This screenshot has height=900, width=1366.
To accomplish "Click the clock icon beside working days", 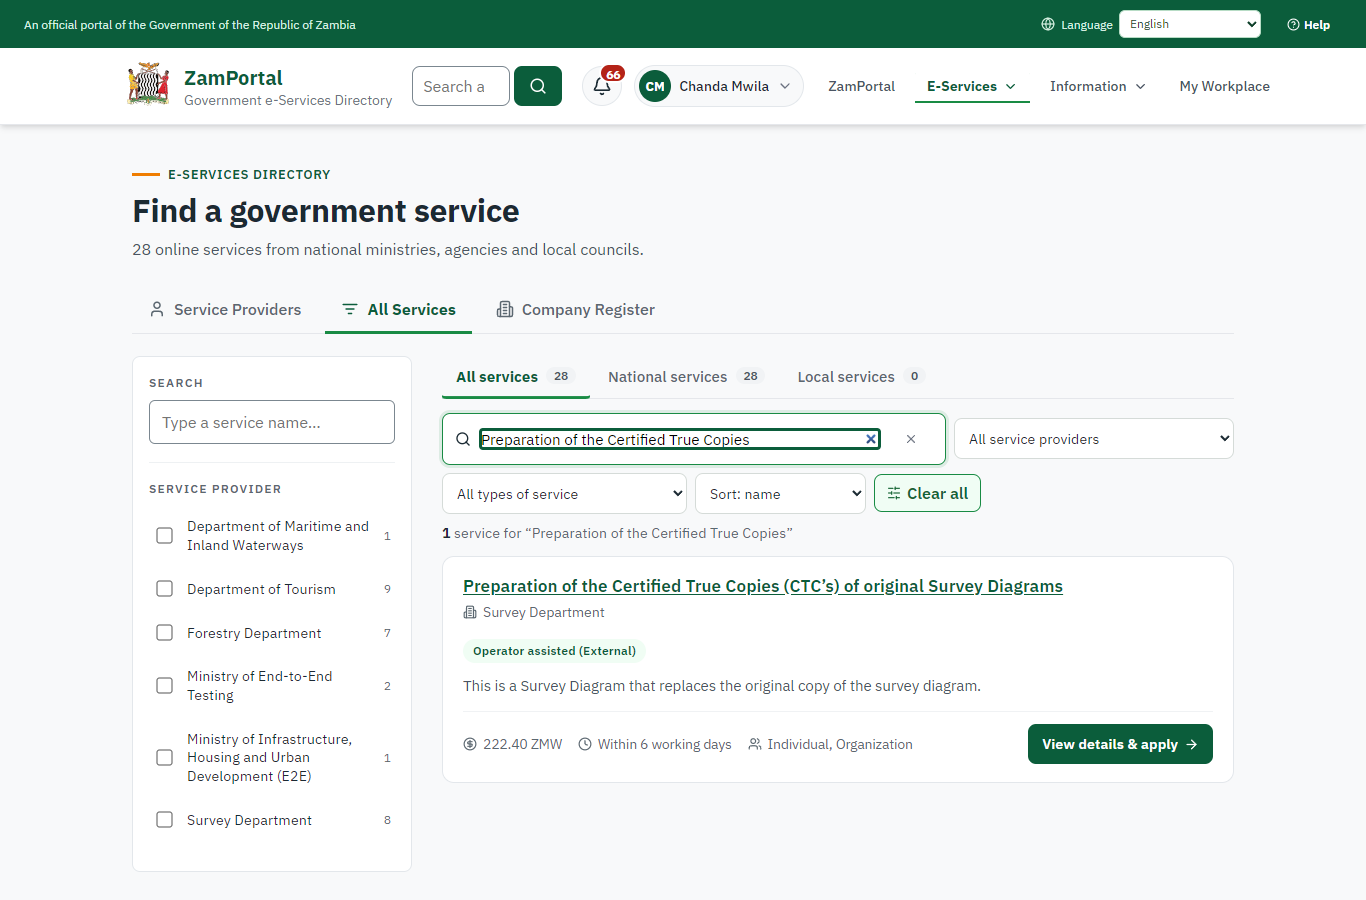I will click(585, 744).
